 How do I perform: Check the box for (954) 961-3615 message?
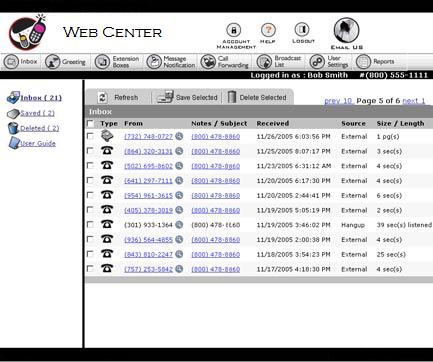point(90,195)
